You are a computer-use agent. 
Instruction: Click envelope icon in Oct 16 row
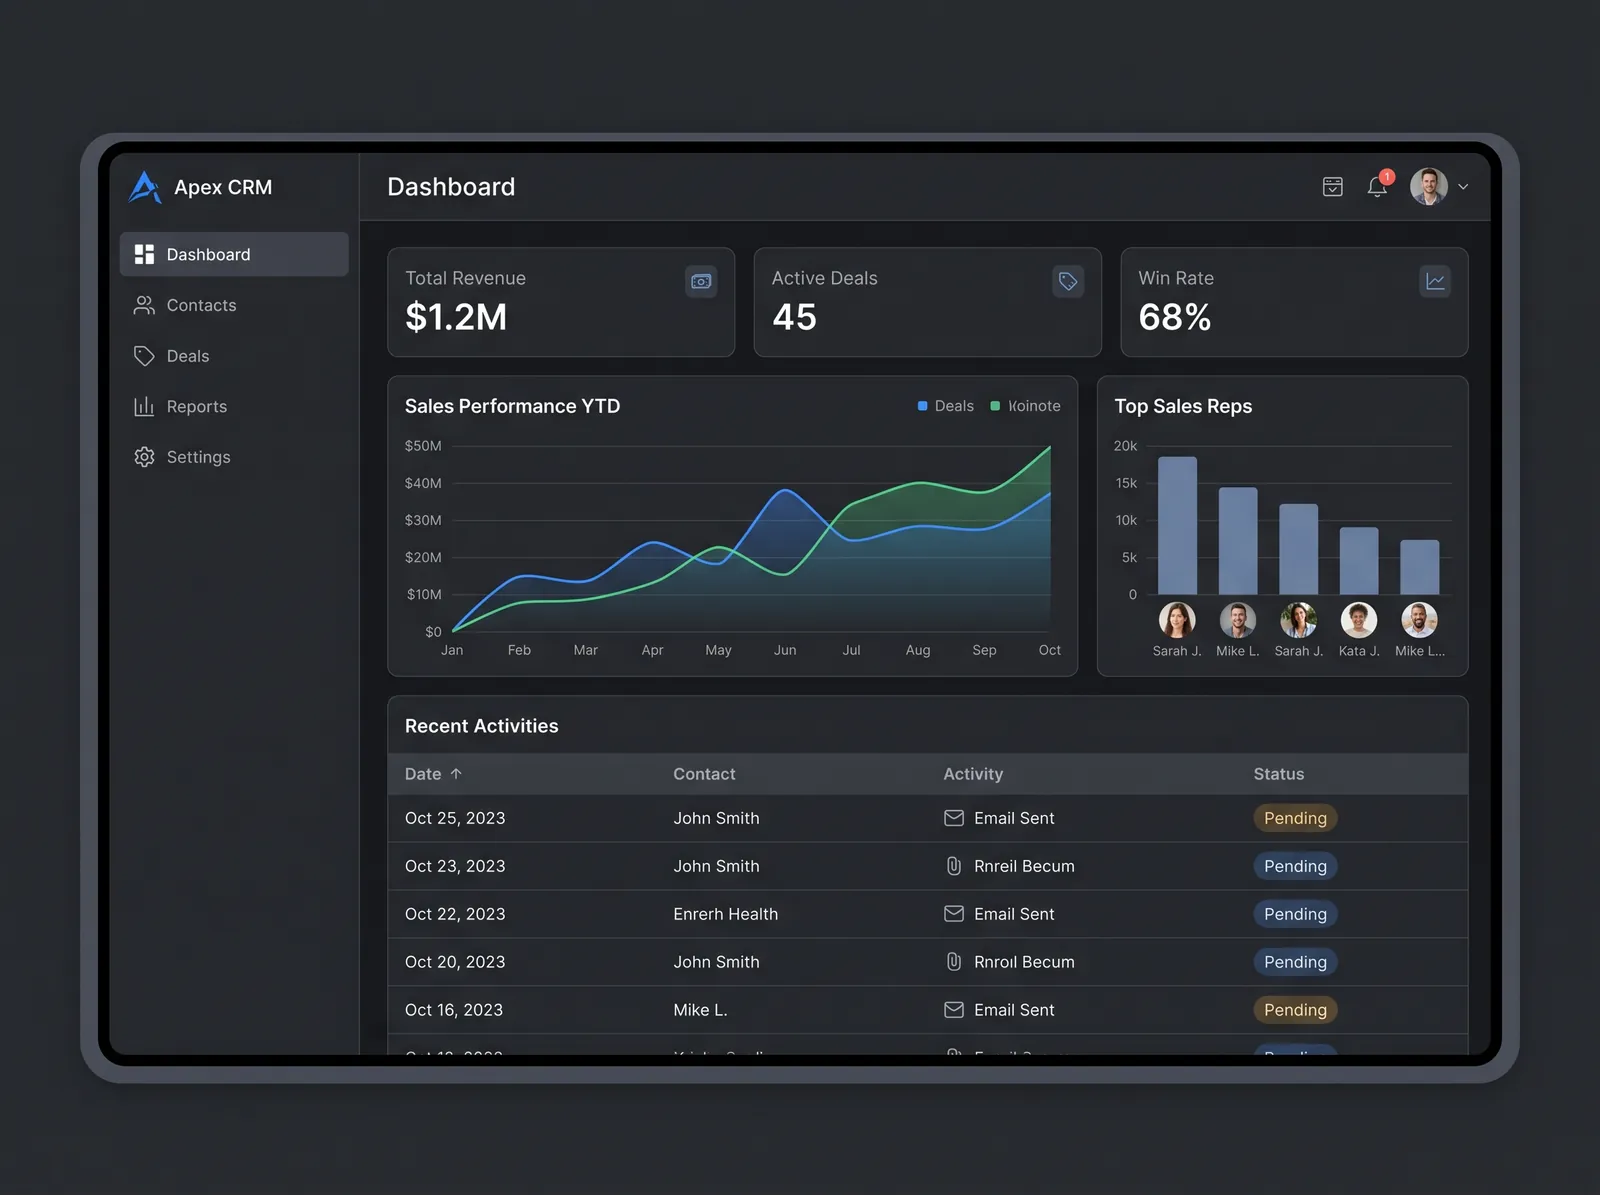pos(954,1010)
